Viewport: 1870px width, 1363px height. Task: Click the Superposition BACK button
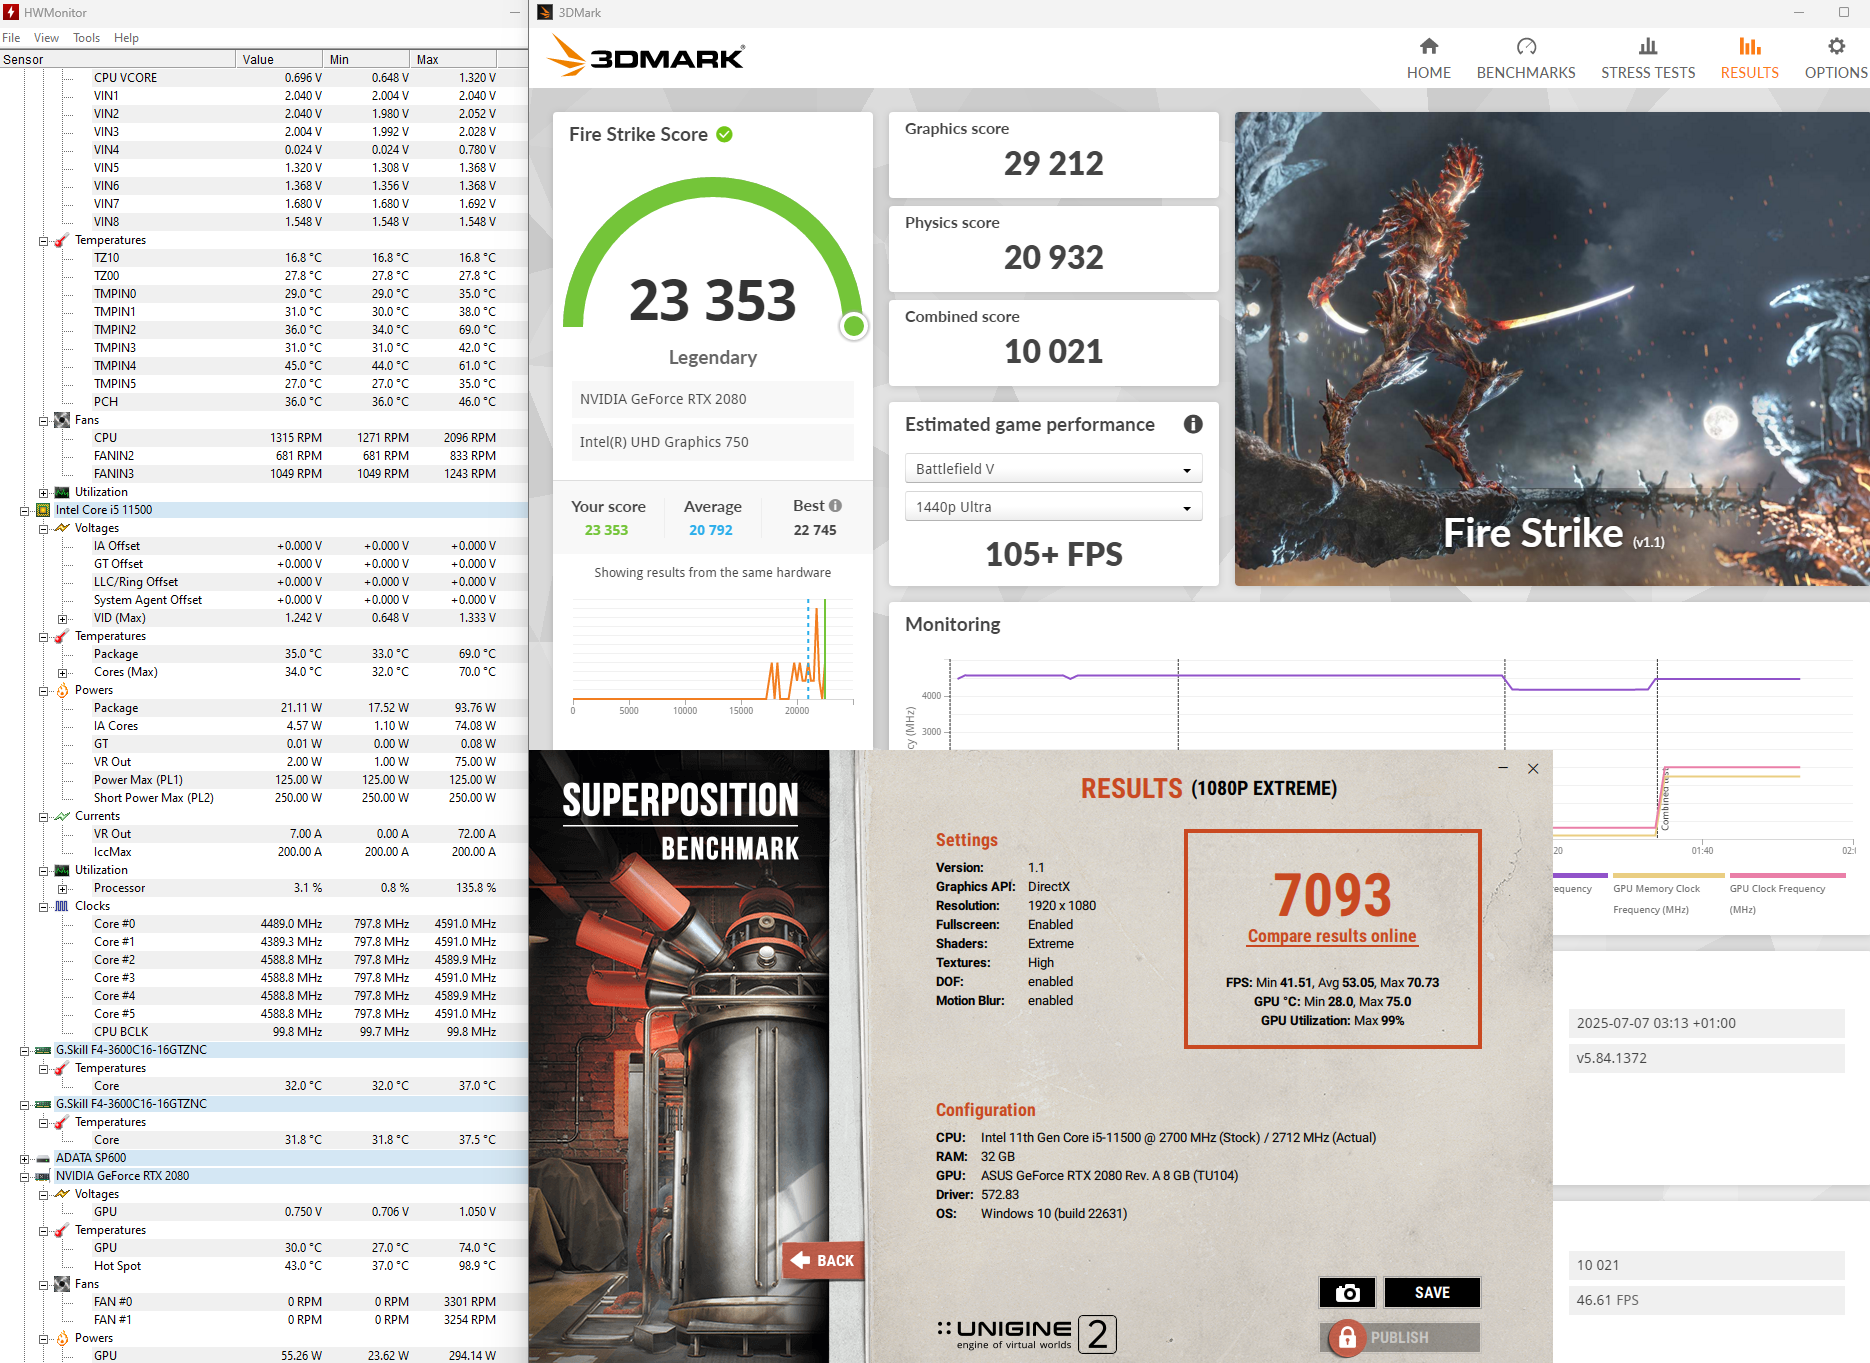click(x=822, y=1260)
